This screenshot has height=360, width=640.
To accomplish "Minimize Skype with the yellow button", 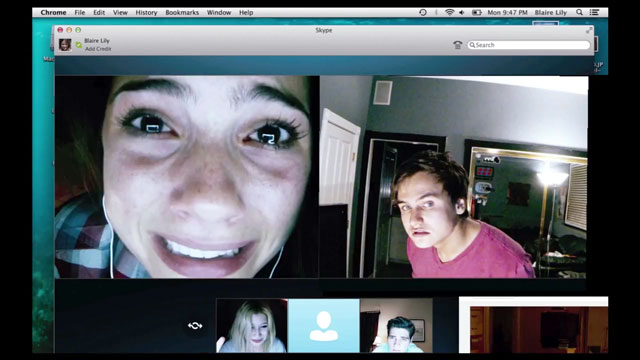I will [x=69, y=30].
